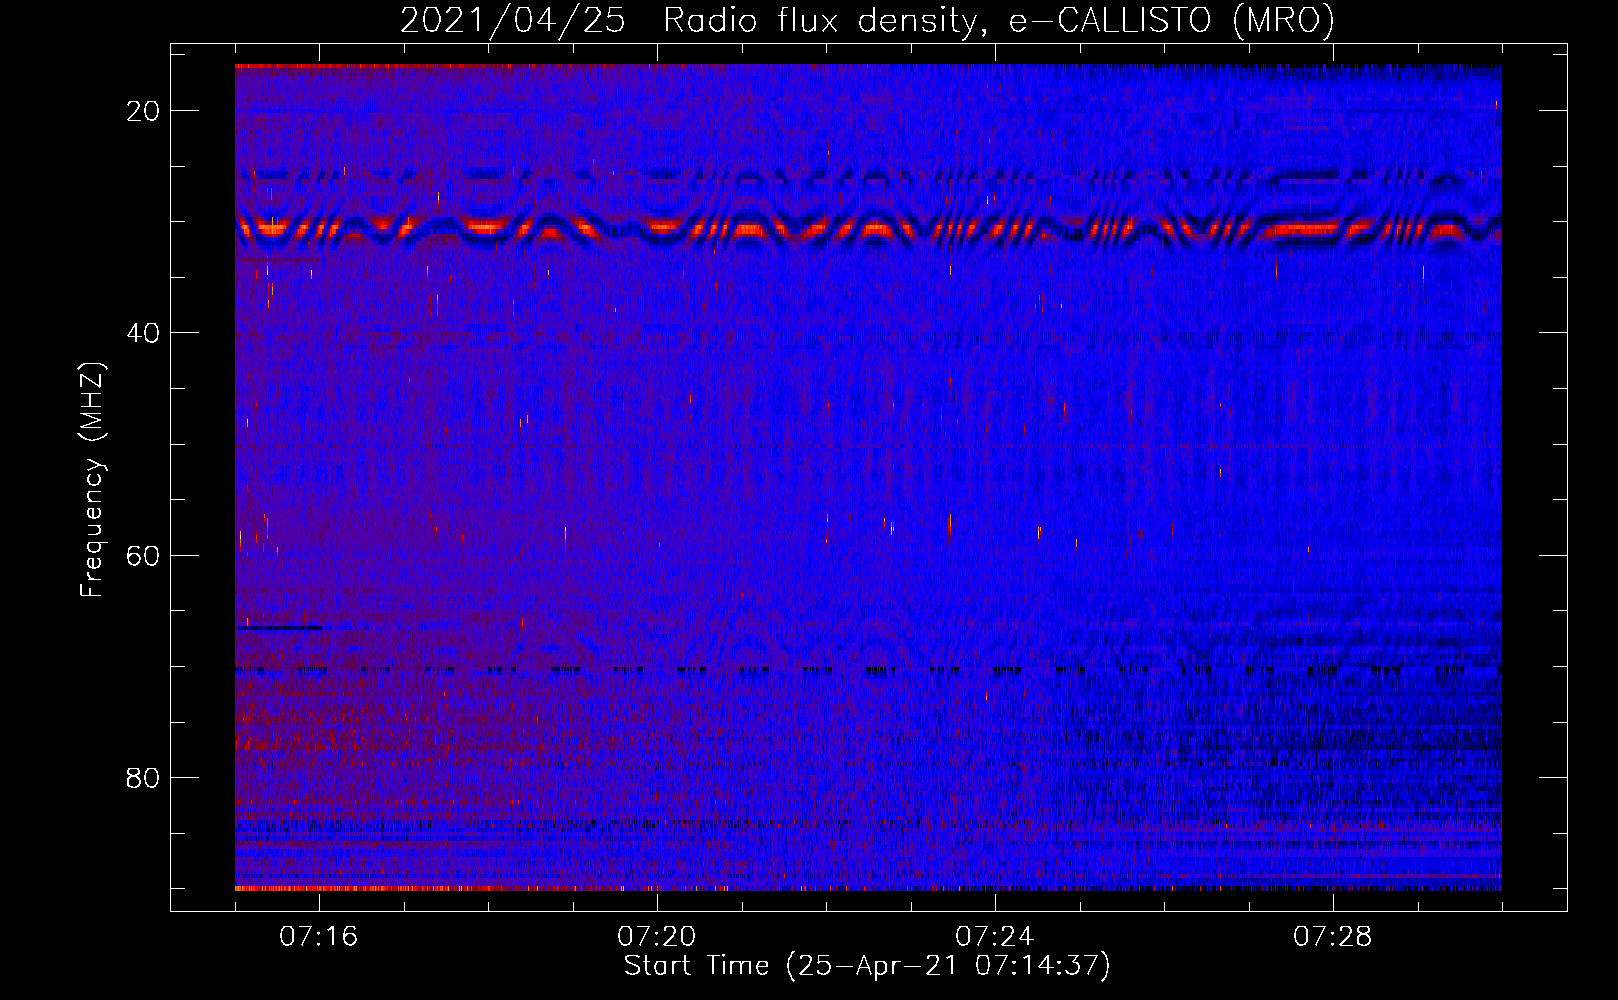Click the 07:20 time tick label

(x=657, y=936)
